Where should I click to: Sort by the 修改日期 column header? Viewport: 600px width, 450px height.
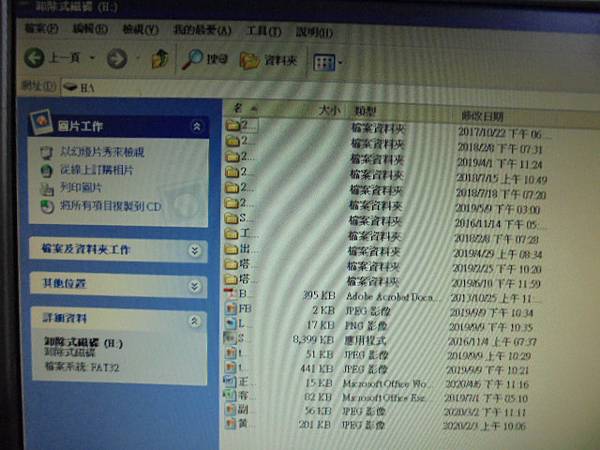tap(483, 116)
